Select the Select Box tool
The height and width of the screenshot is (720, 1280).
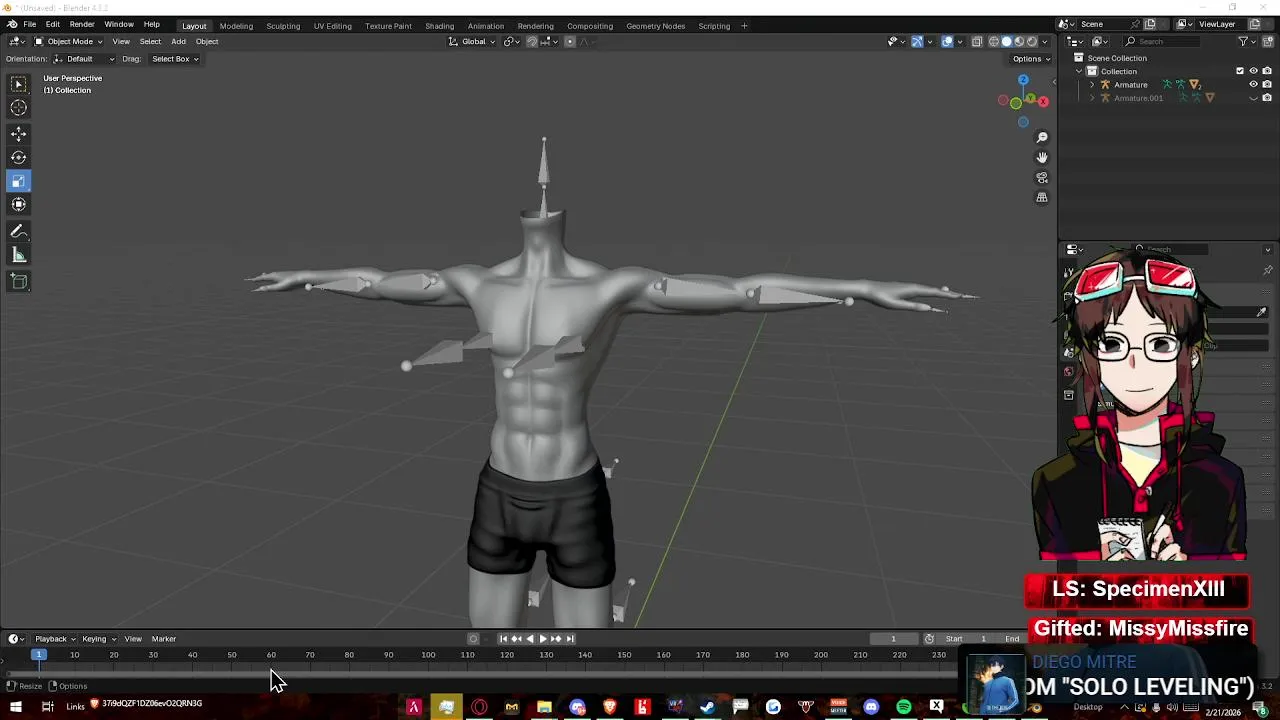[x=19, y=84]
